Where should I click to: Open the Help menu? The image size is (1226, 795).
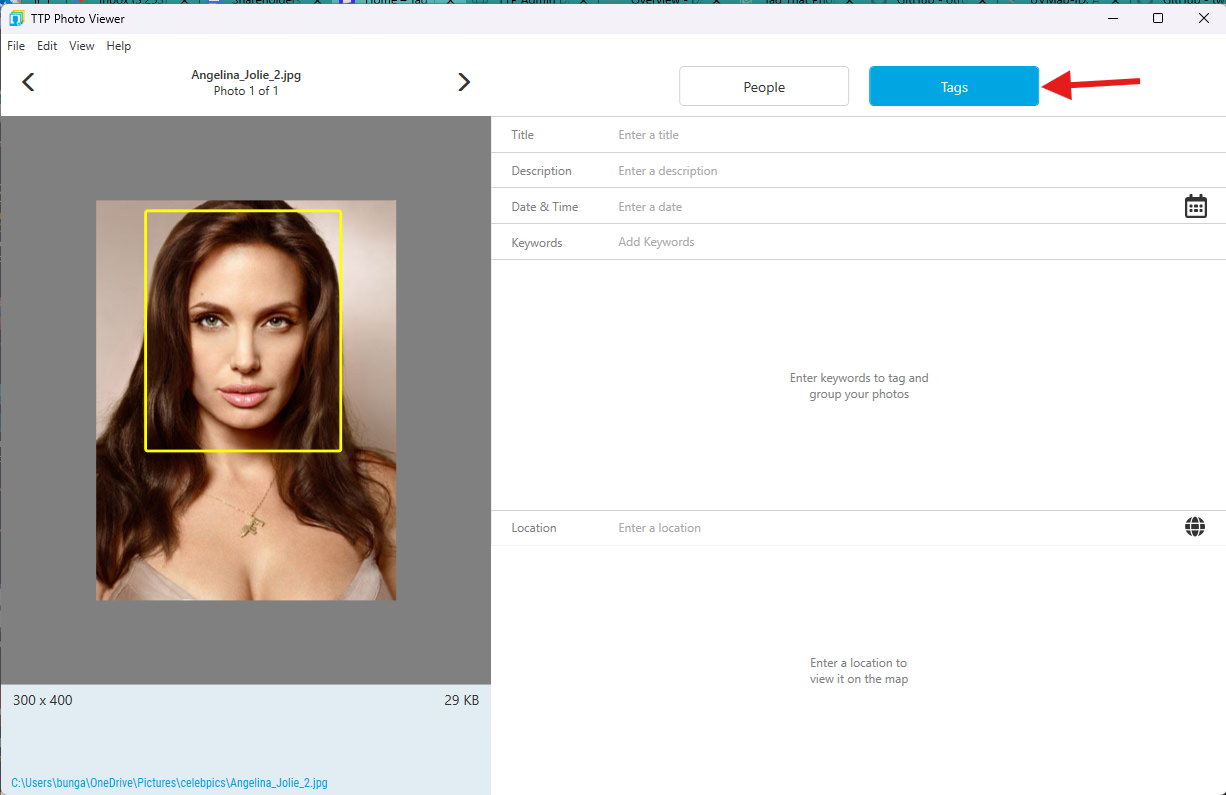point(118,46)
